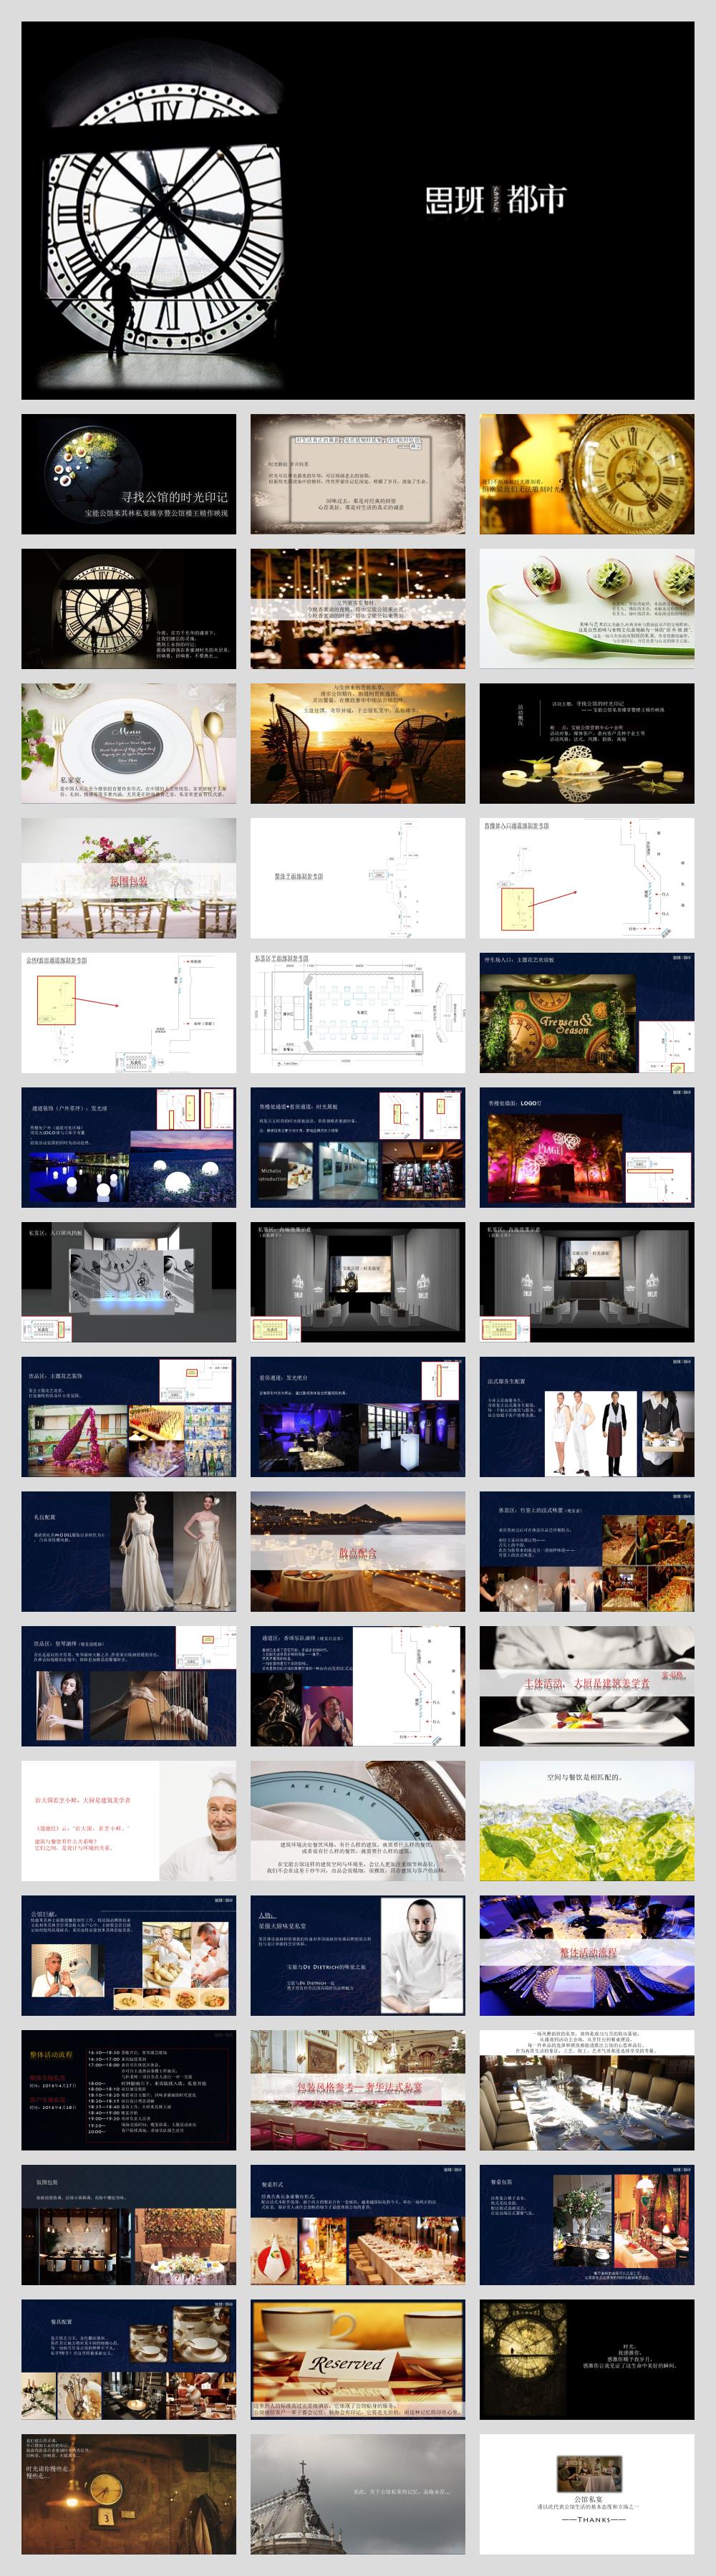Select the gray cathedral dome slide
The width and height of the screenshot is (716, 2576).
[x=357, y=2494]
